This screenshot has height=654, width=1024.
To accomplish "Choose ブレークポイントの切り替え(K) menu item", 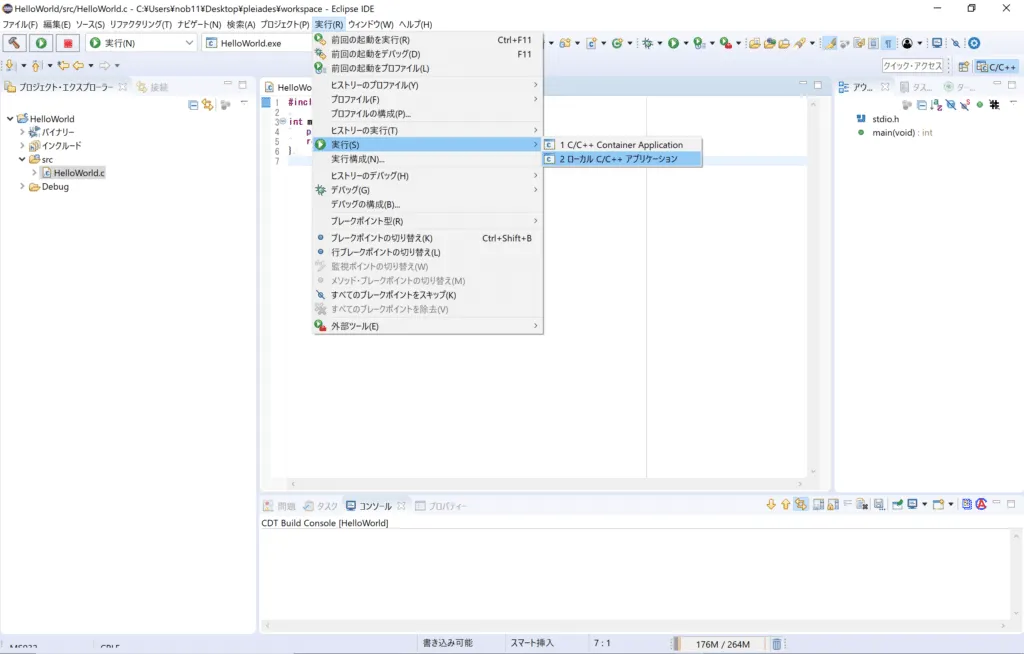I will pos(428,238).
